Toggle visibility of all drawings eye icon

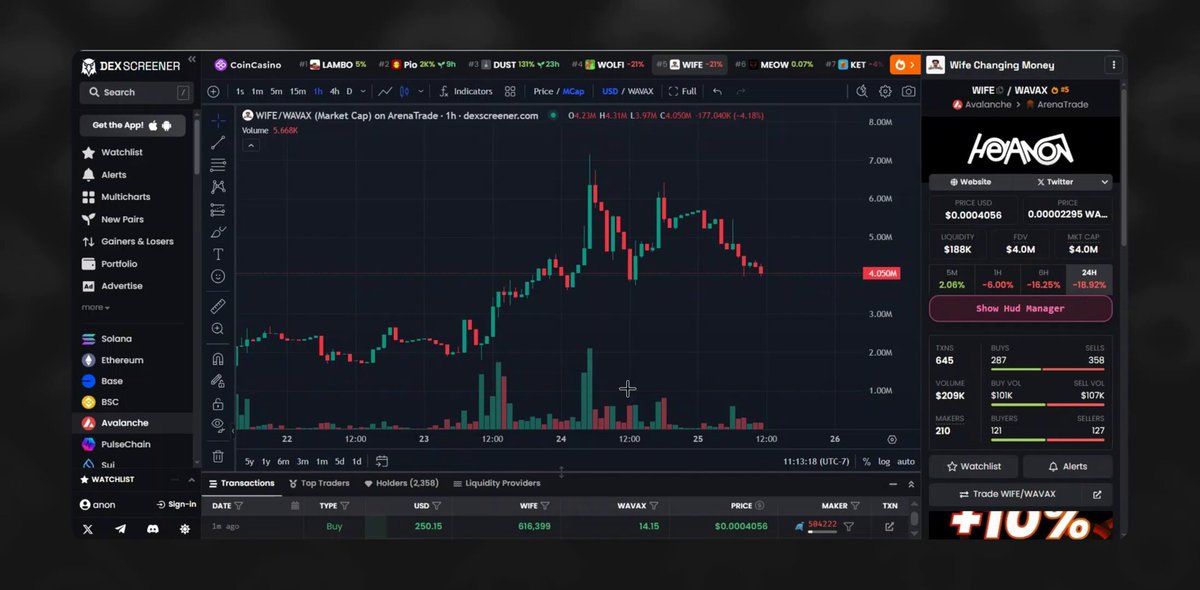(218, 425)
